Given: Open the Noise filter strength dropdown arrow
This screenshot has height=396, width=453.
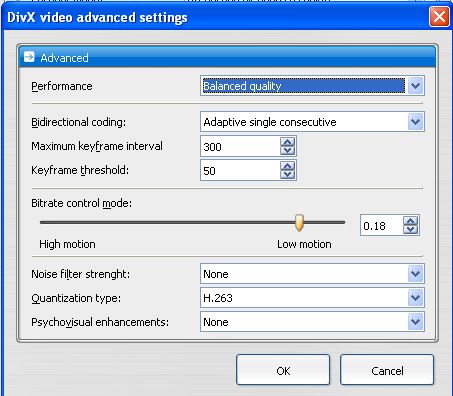Looking at the screenshot, I should pos(415,274).
